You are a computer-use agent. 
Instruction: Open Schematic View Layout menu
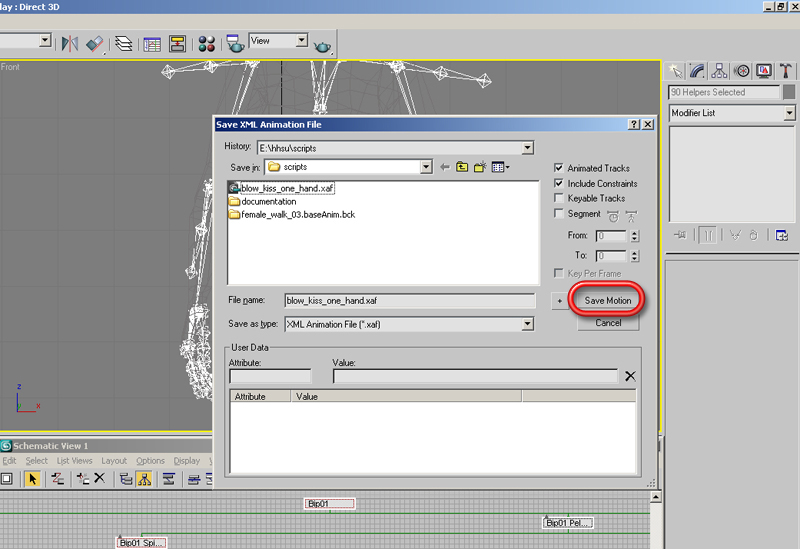coord(114,461)
